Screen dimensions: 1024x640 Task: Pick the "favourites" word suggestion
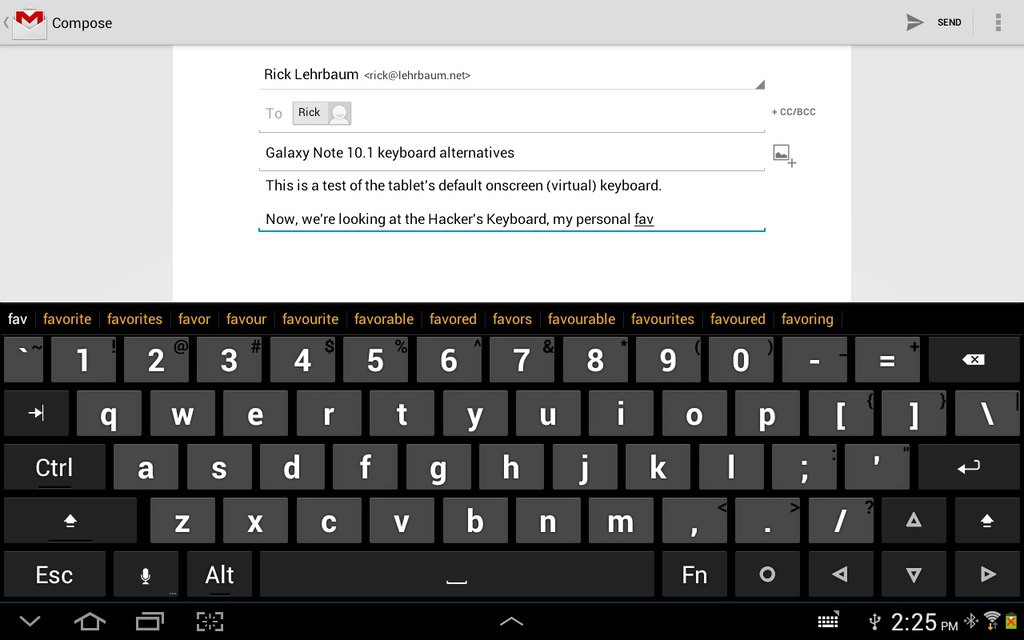(662, 319)
